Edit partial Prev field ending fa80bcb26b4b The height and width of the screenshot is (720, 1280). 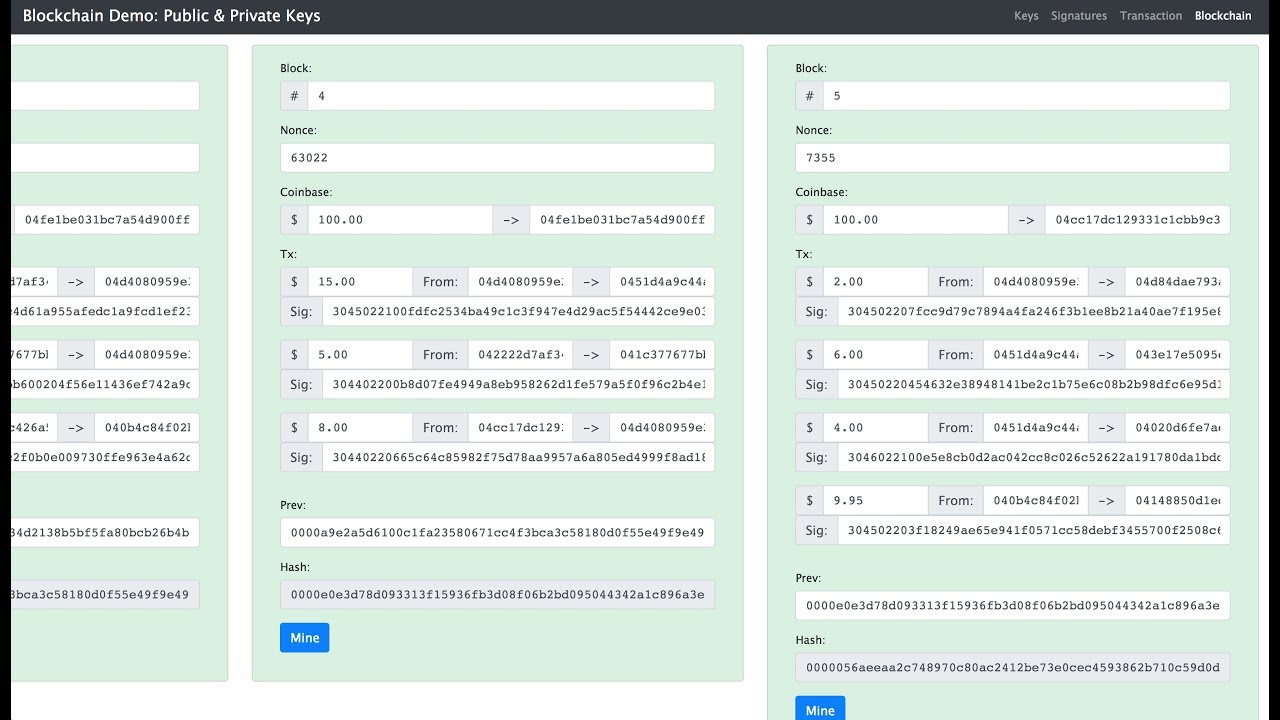click(106, 533)
